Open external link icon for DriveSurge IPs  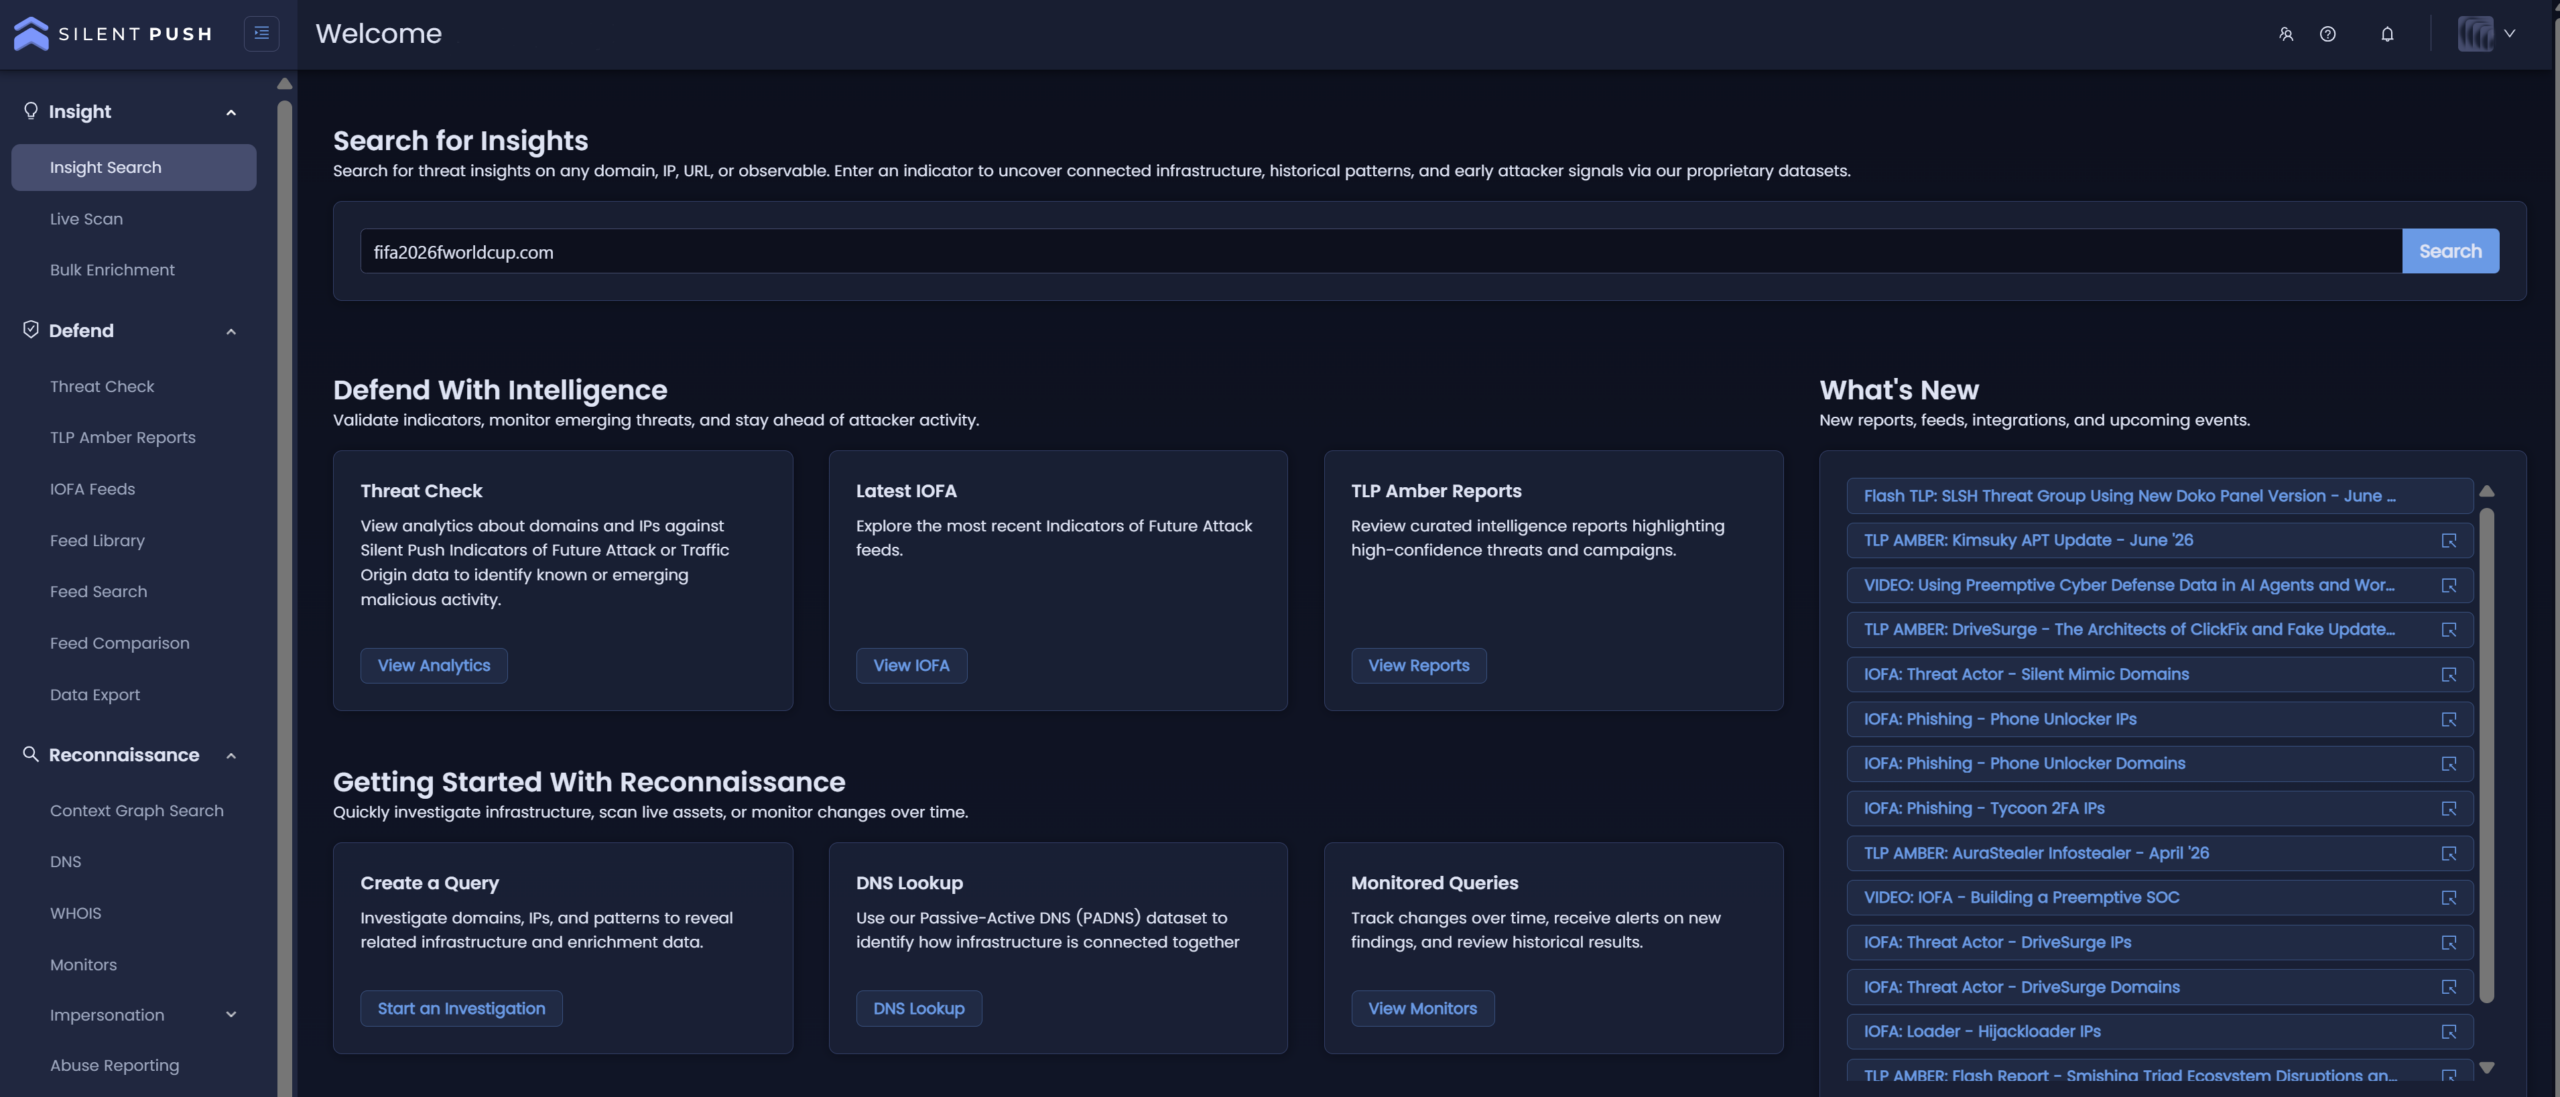point(2449,942)
